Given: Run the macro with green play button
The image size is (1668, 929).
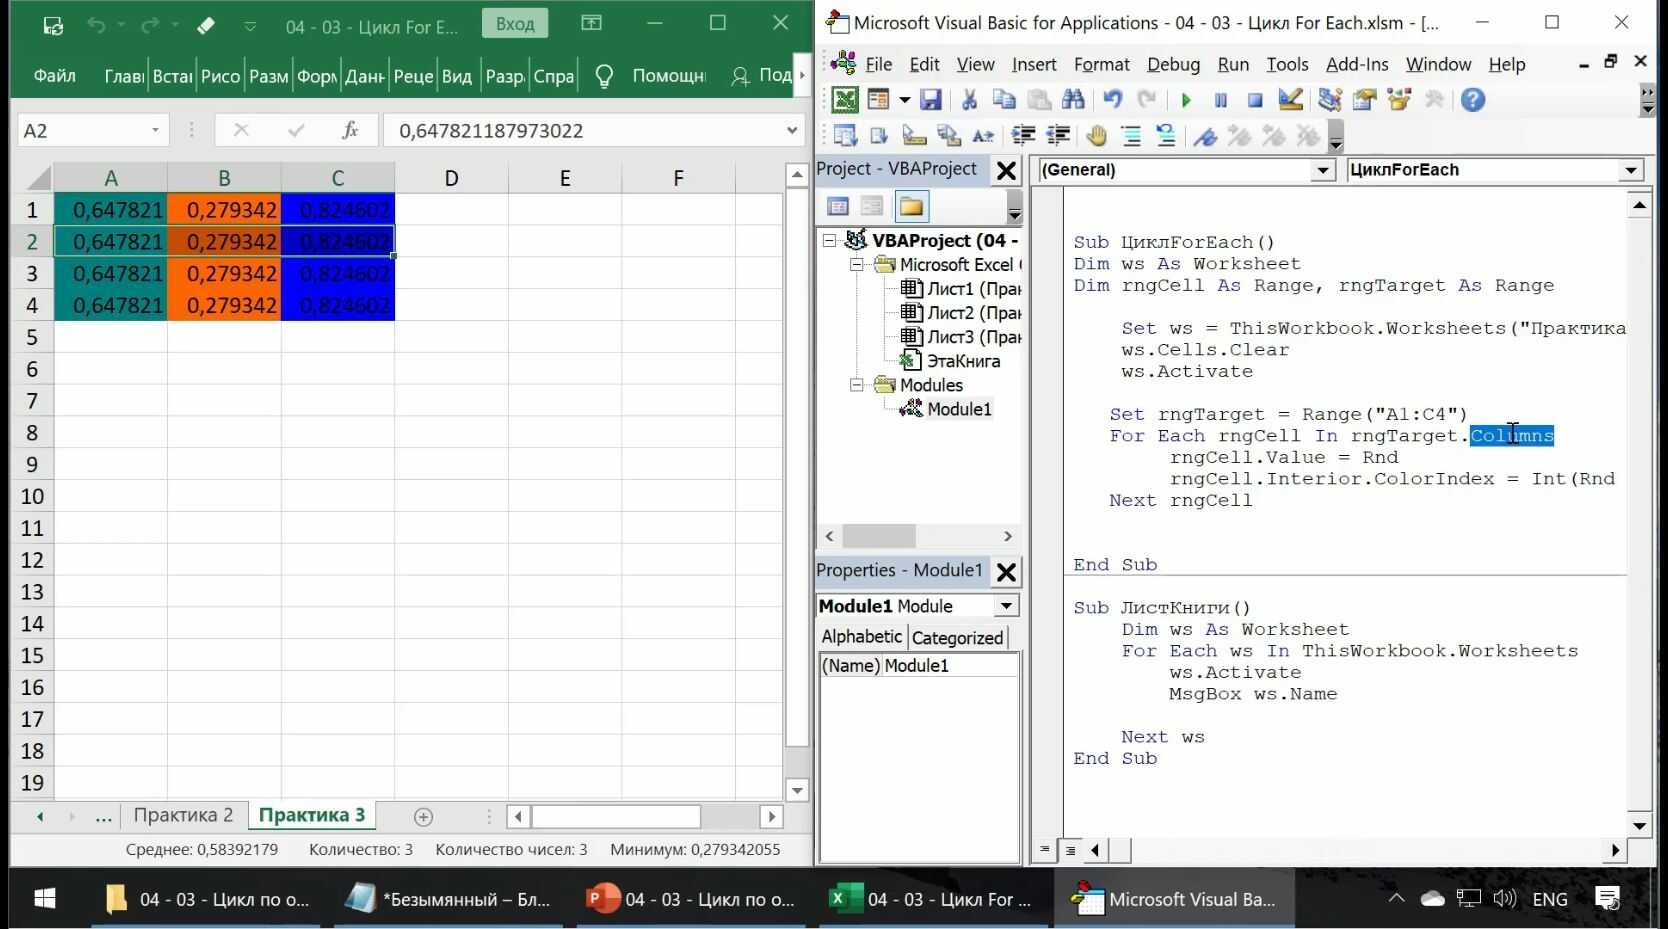Looking at the screenshot, I should click(x=1186, y=100).
